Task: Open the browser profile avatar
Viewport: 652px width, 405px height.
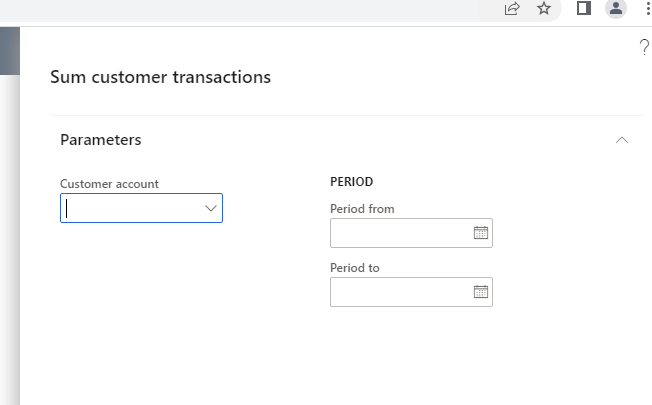Action: pyautogui.click(x=616, y=8)
